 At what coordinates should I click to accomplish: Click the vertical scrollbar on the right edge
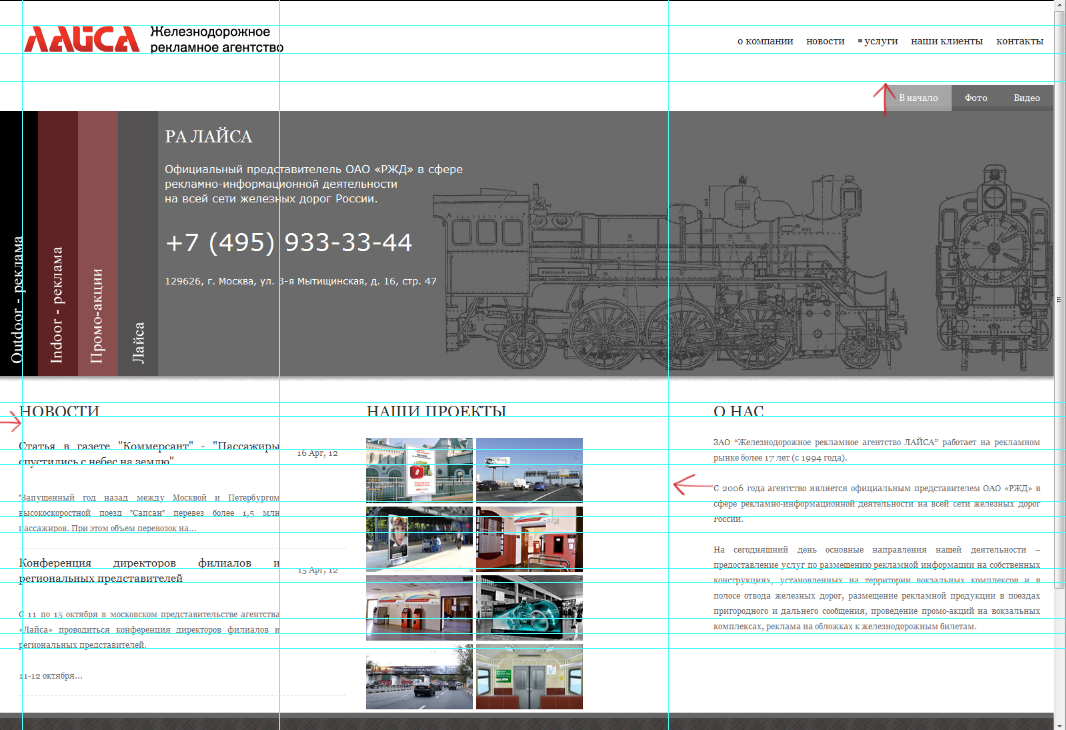coord(1059,299)
